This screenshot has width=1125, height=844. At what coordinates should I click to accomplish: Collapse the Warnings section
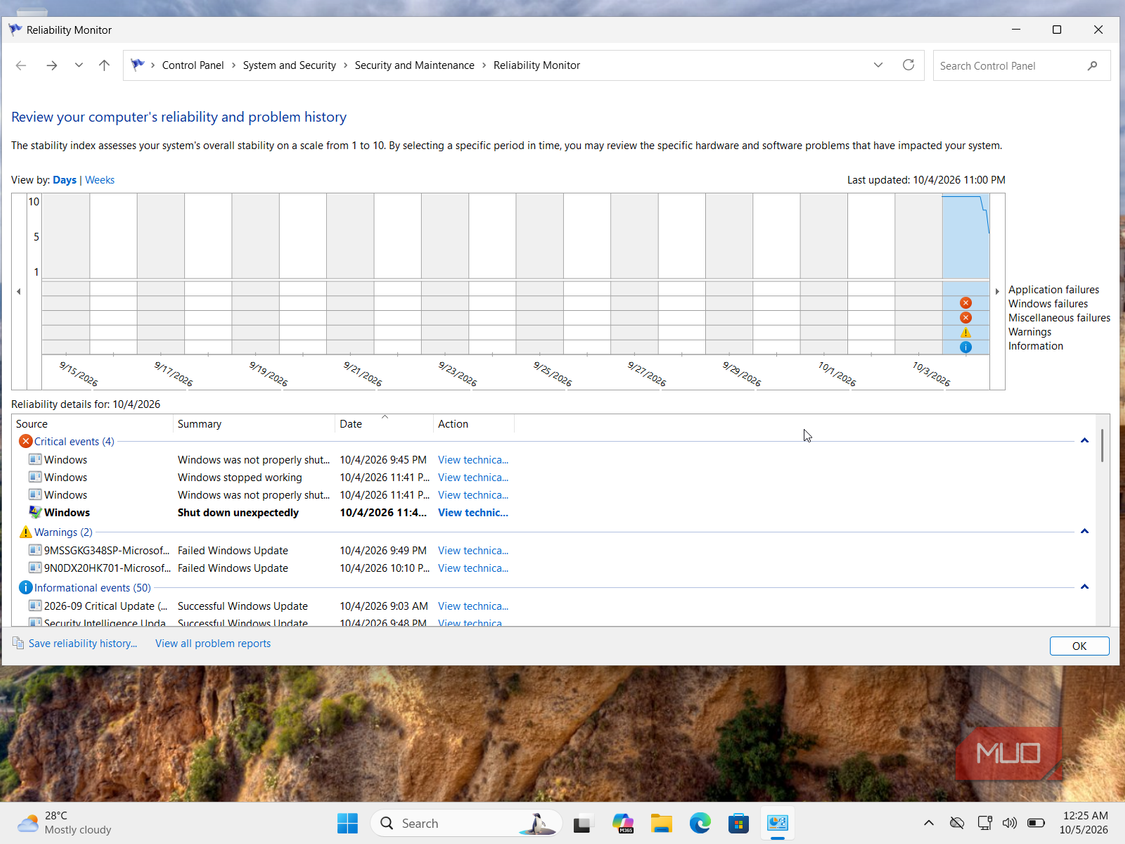(x=1085, y=531)
